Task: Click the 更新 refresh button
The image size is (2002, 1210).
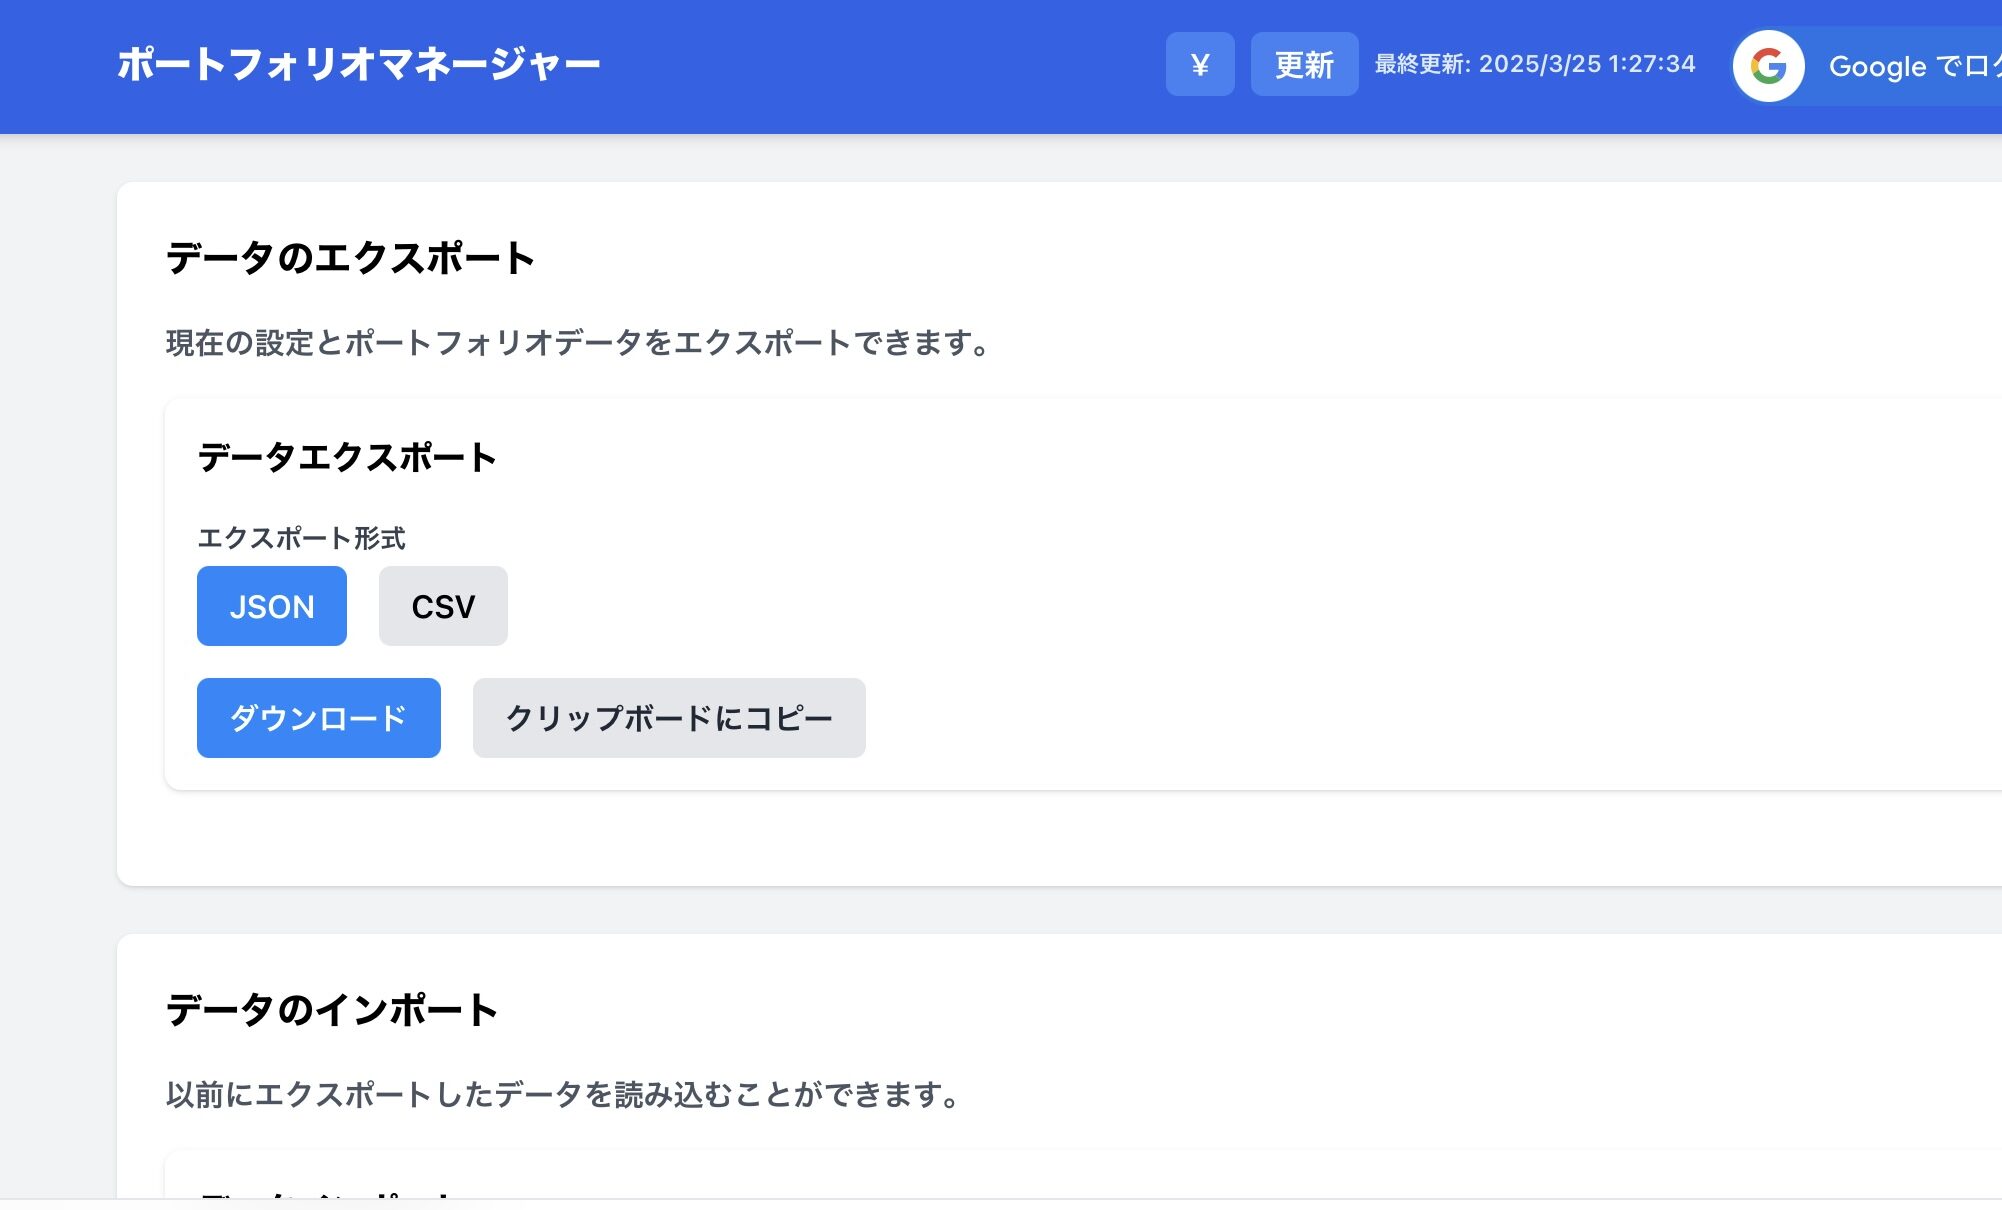Action: [x=1304, y=64]
